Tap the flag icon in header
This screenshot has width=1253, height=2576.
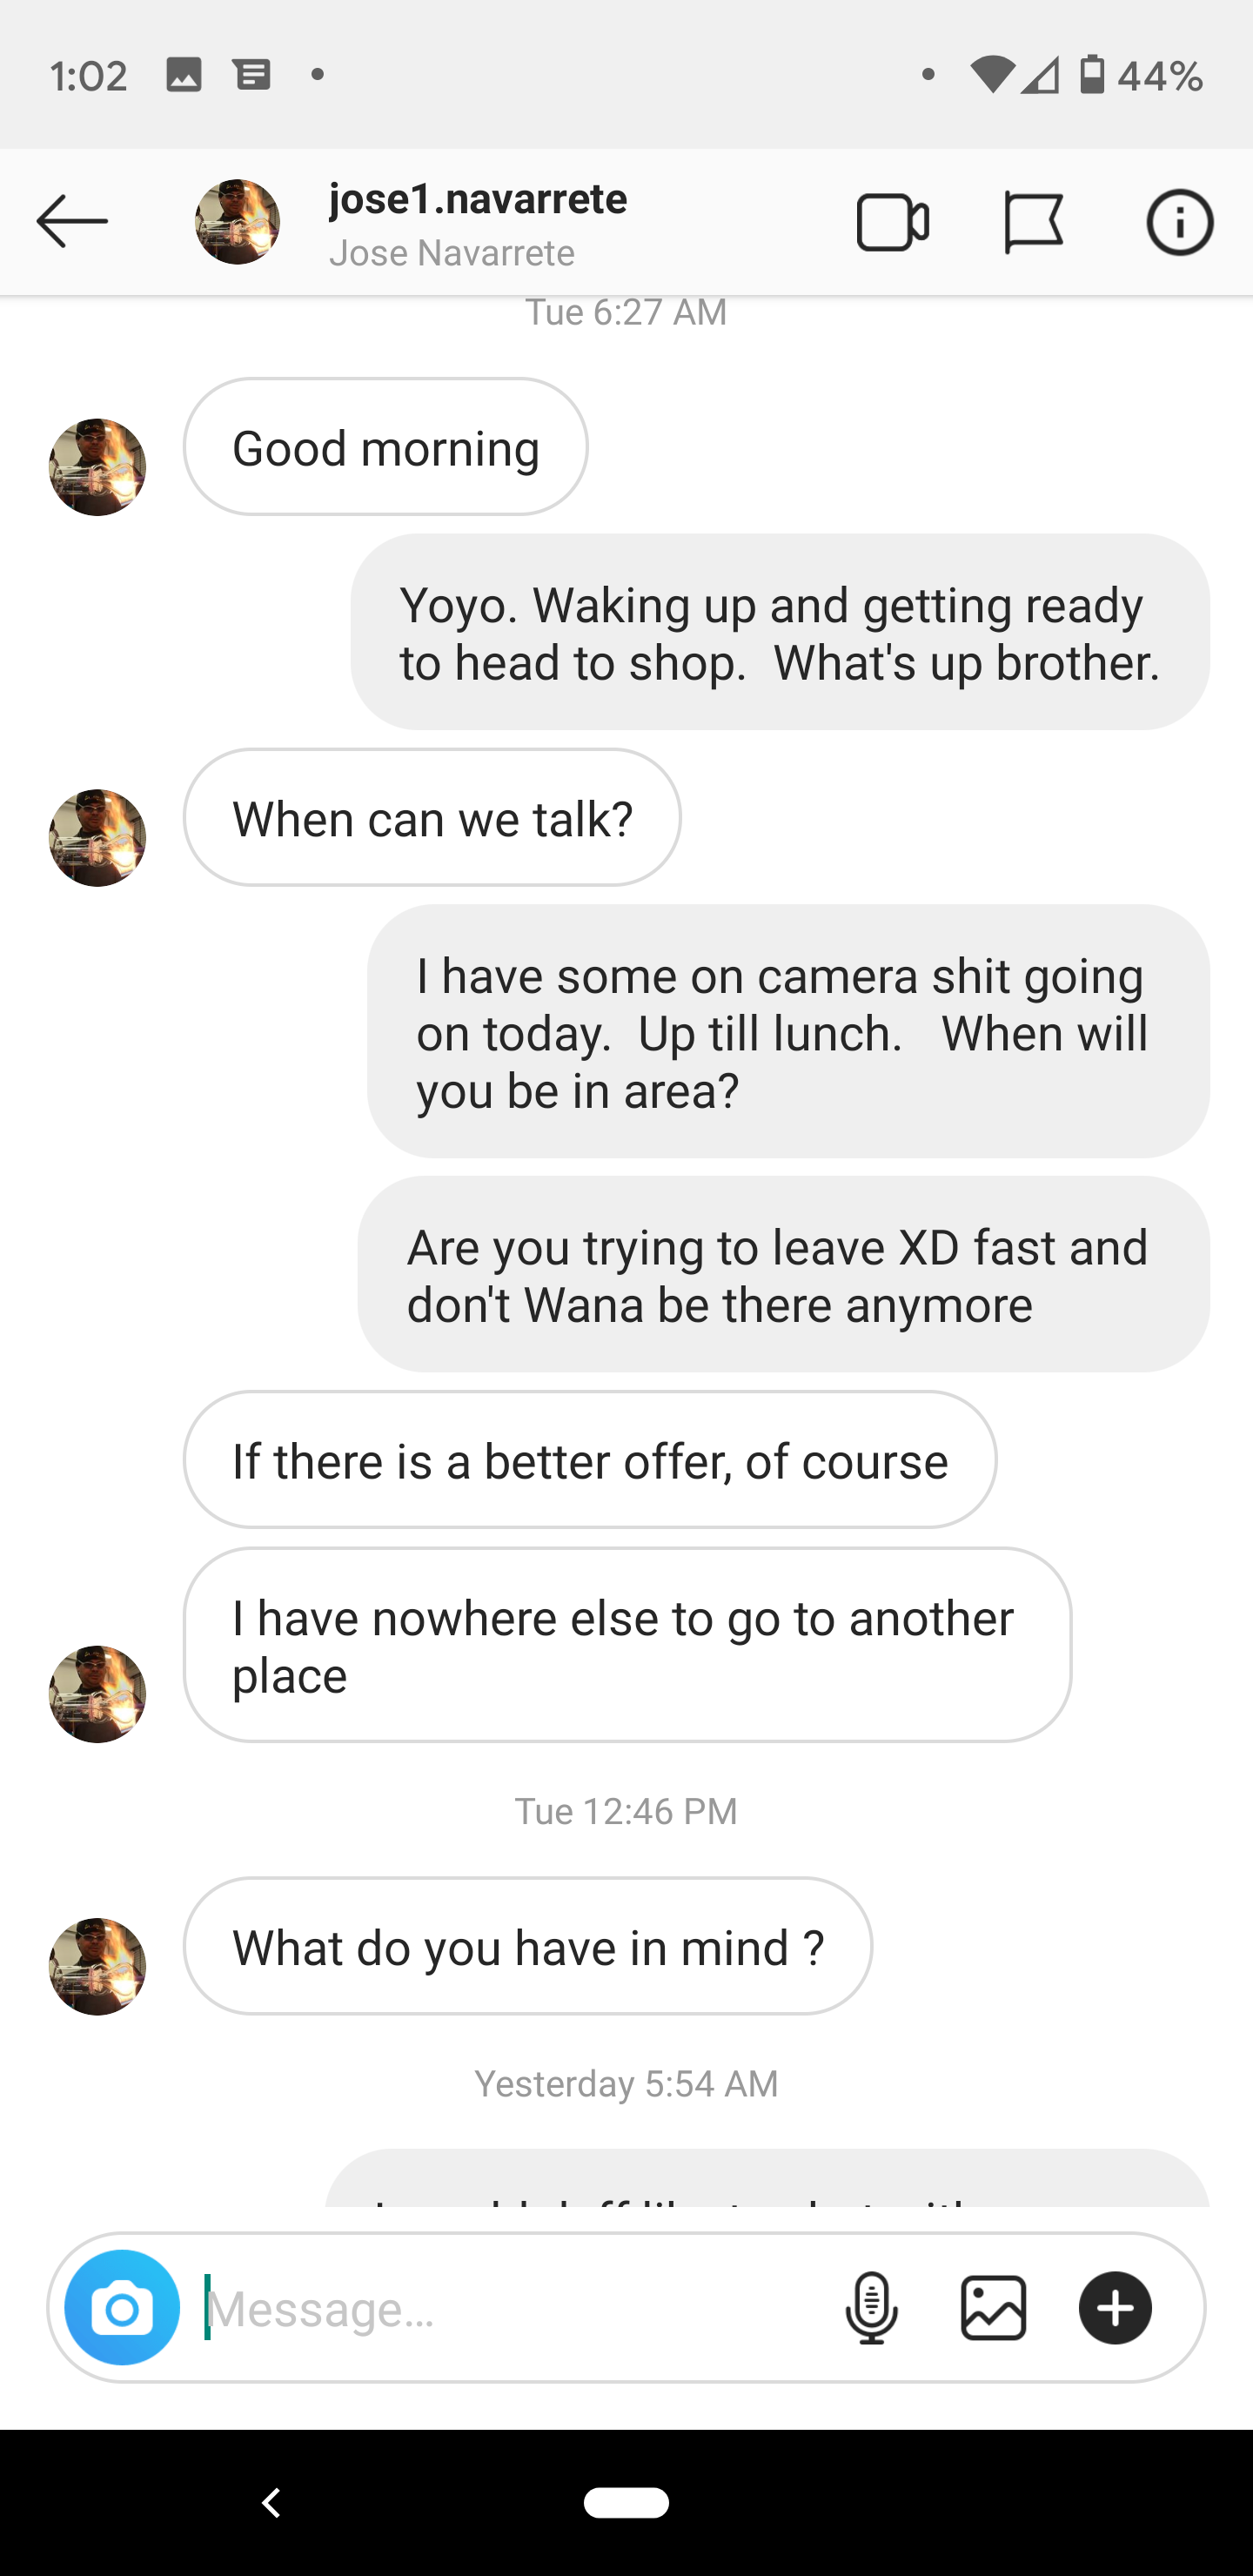[x=1033, y=222]
